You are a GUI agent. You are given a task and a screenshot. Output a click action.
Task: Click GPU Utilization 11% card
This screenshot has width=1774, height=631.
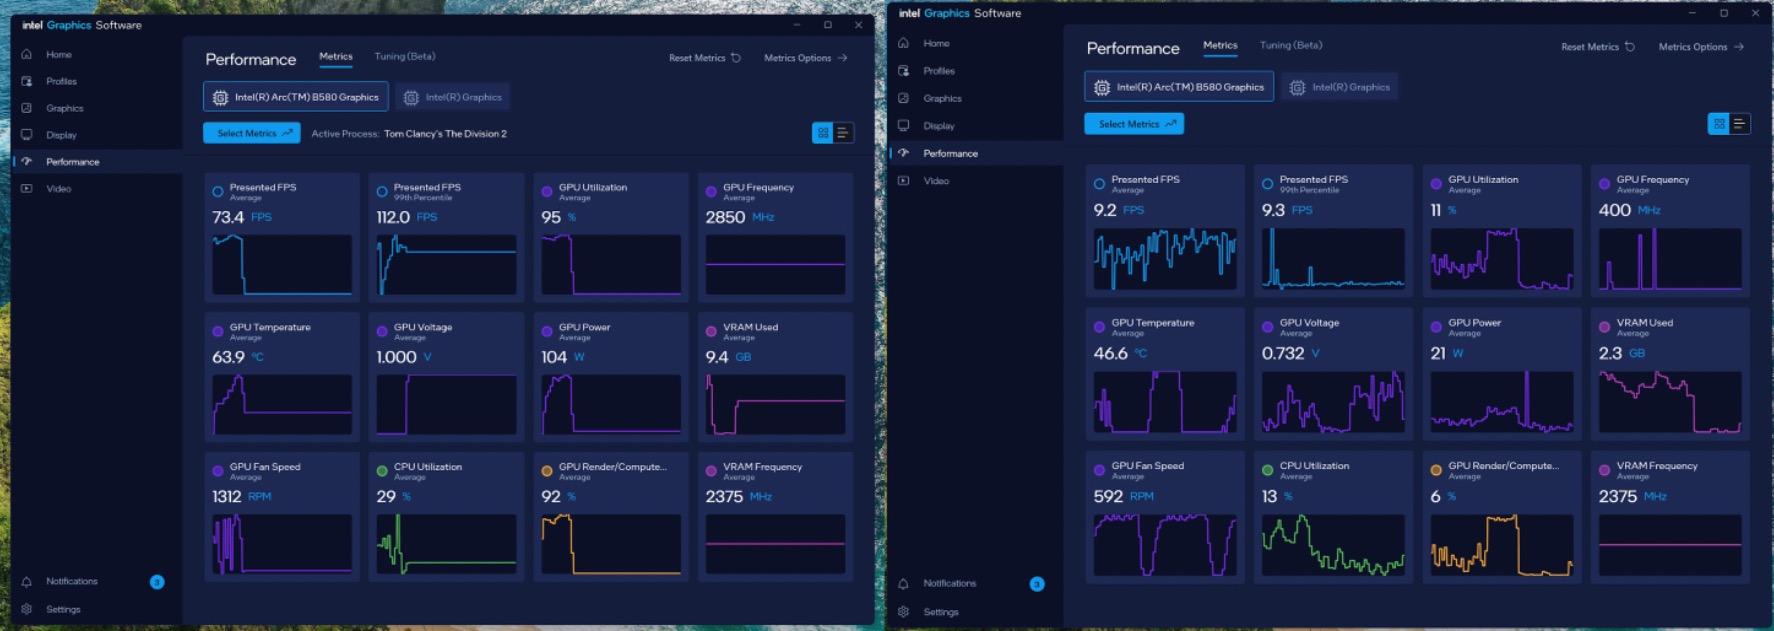[1502, 231]
